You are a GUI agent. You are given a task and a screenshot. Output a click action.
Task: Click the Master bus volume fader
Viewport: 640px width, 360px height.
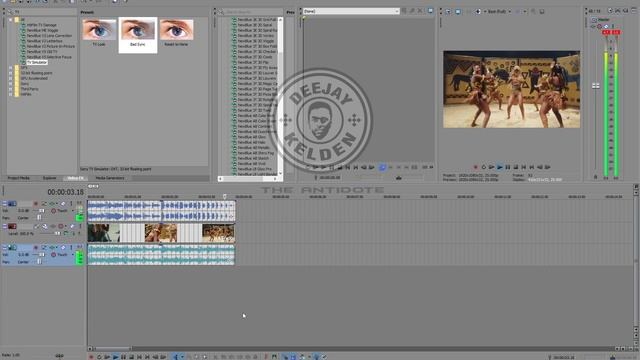click(x=596, y=86)
